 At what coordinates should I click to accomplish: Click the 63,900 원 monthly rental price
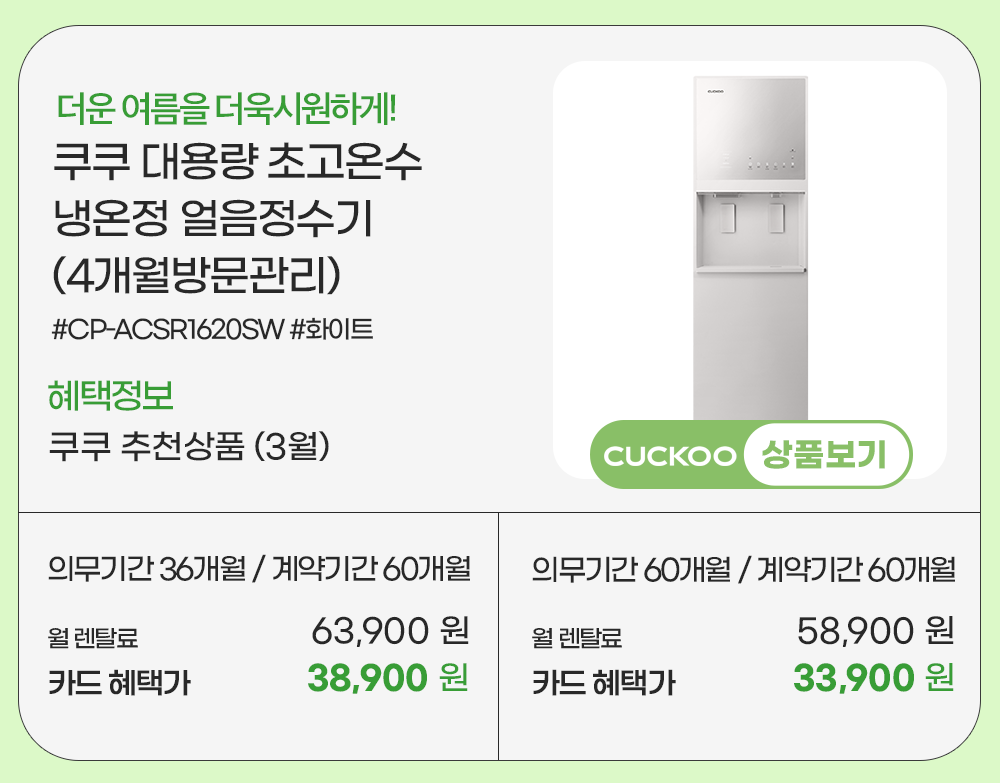390,632
